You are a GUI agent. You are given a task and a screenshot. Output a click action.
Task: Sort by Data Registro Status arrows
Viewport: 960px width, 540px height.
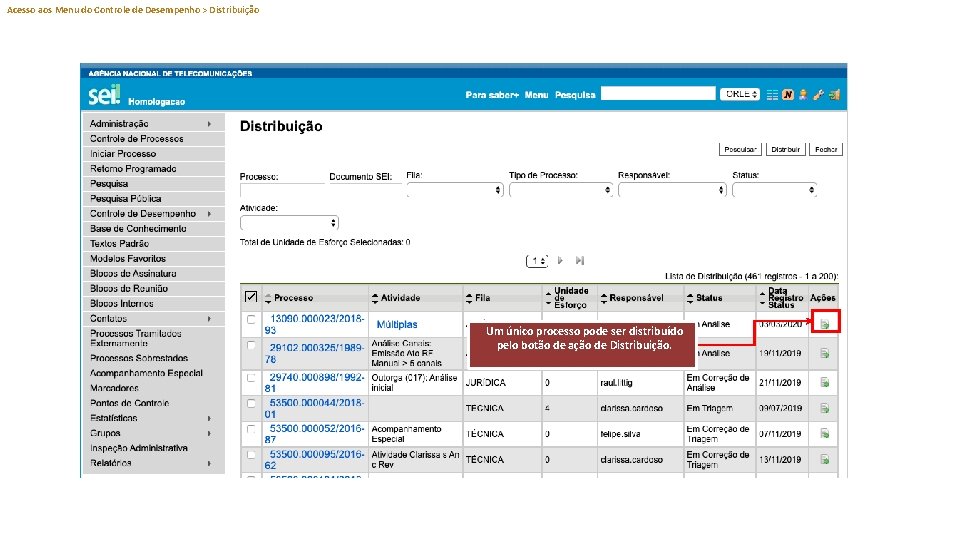(x=762, y=298)
